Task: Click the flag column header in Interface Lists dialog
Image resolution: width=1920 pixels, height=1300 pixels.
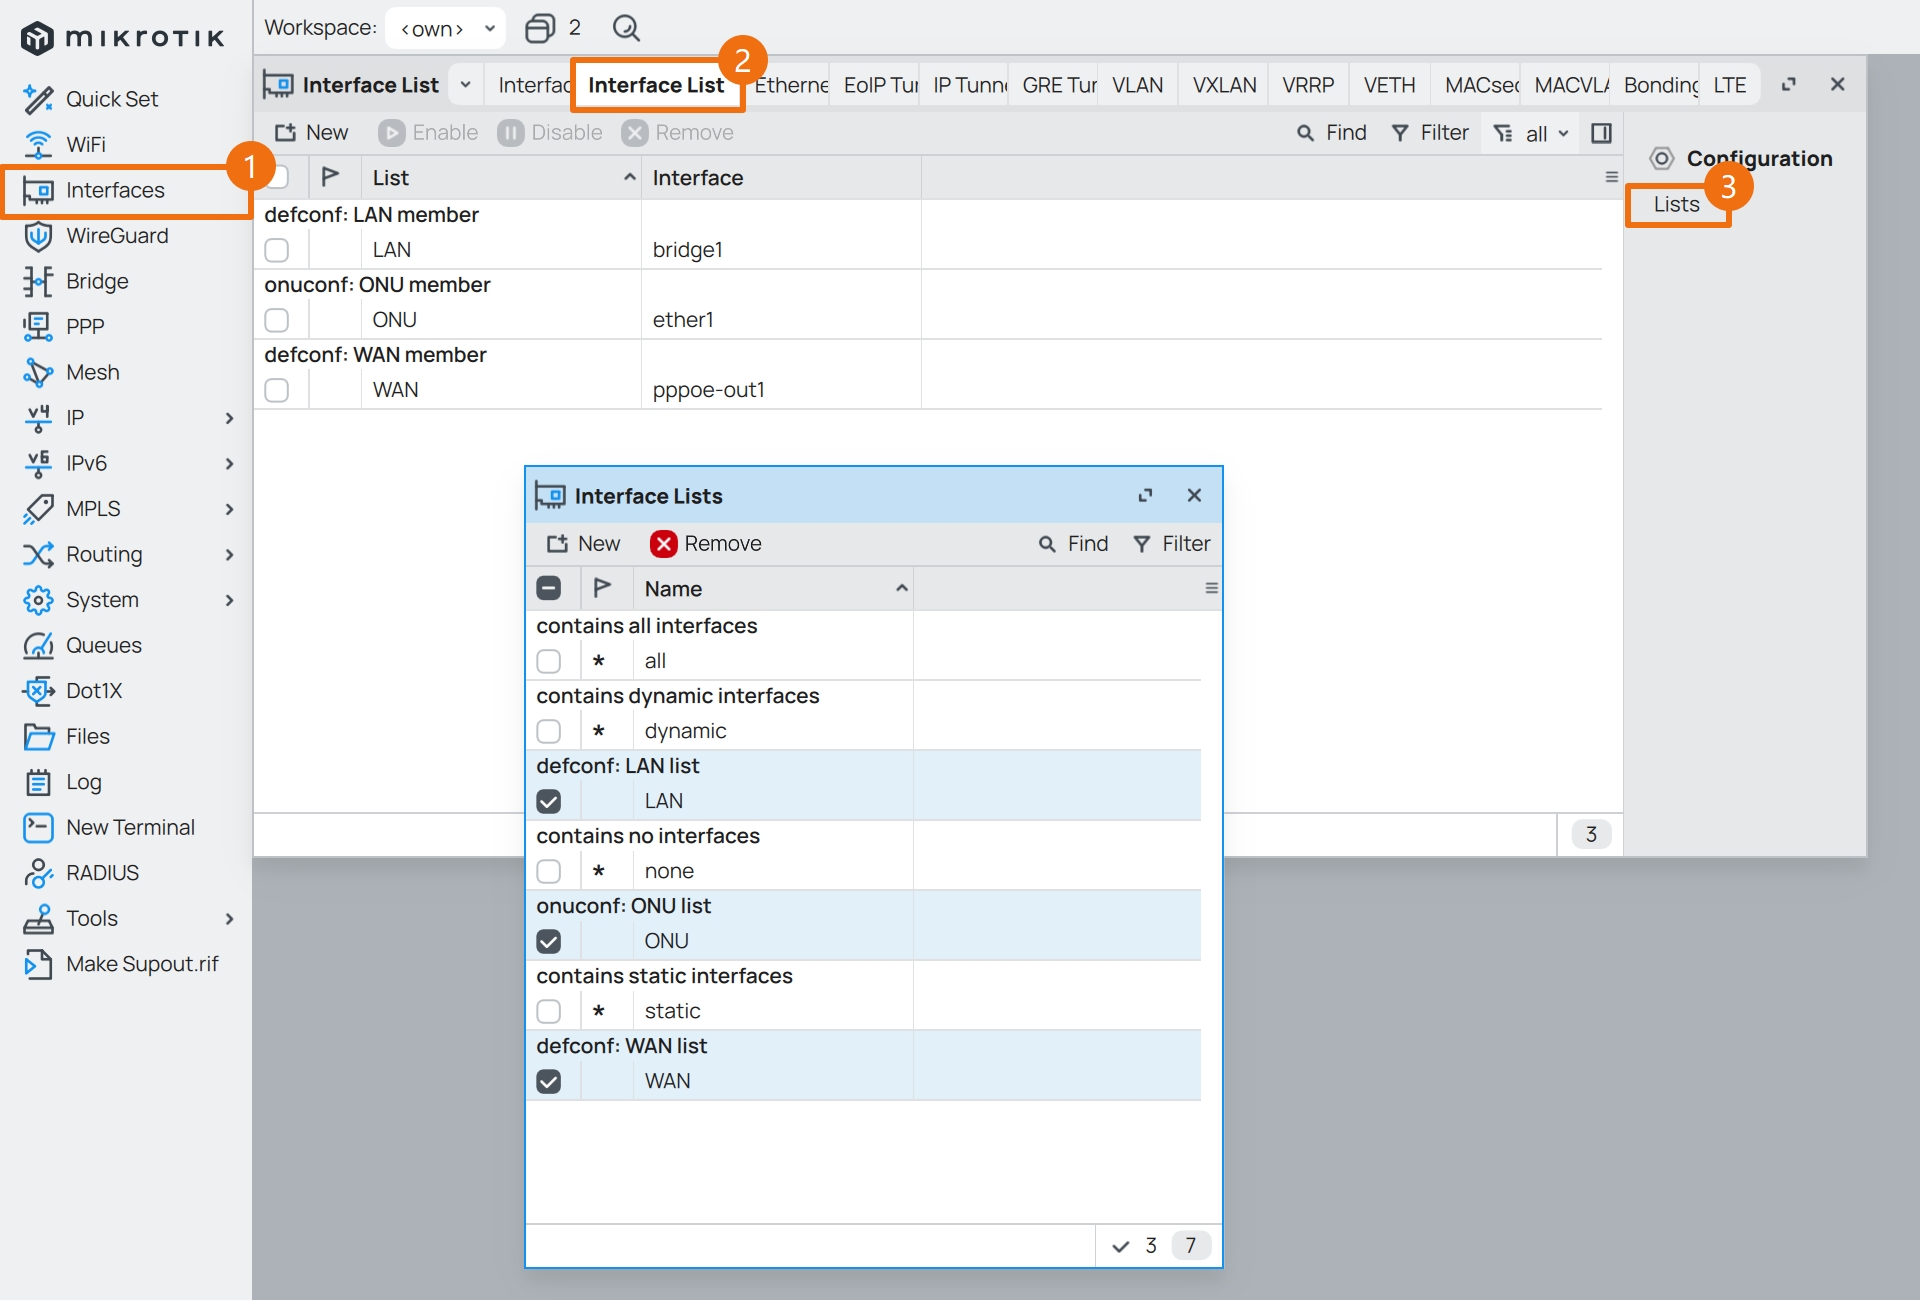Action: (602, 588)
